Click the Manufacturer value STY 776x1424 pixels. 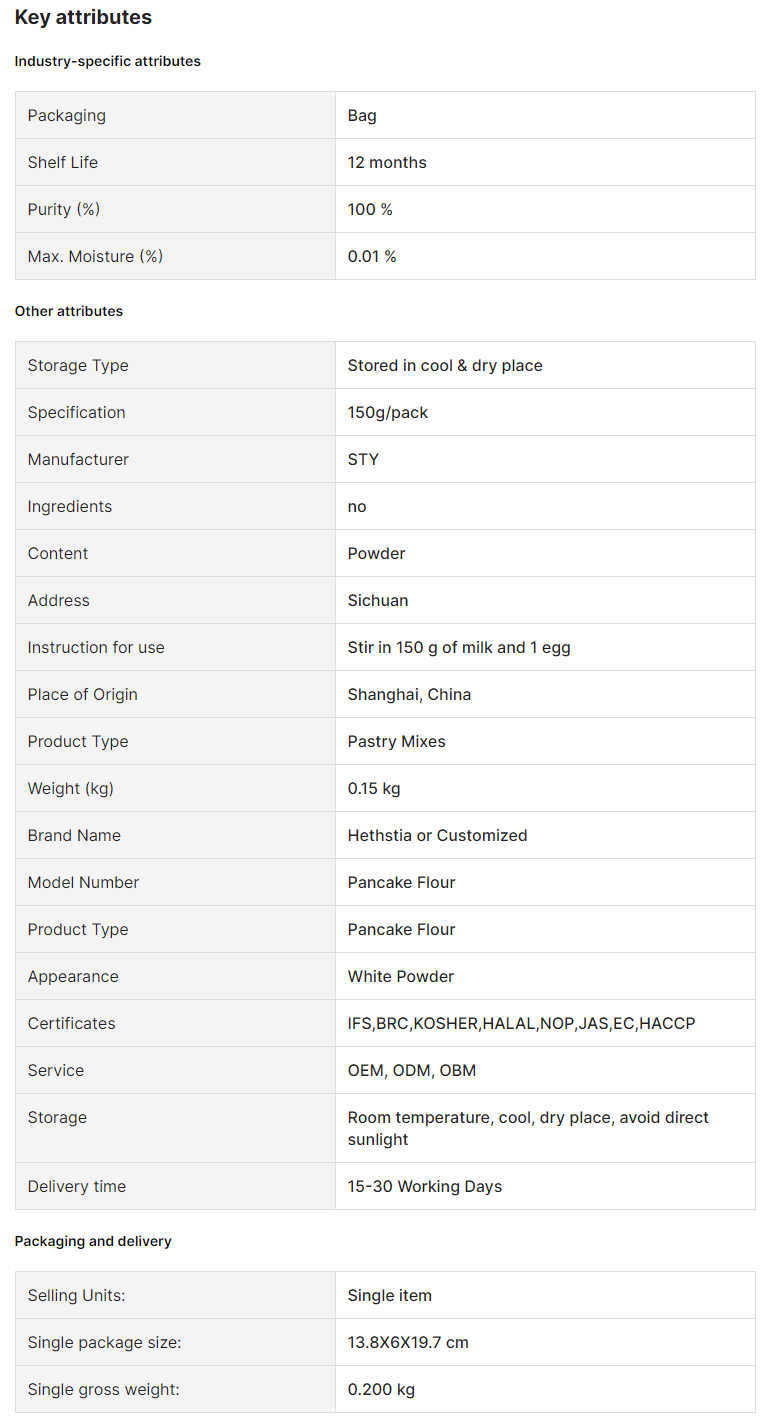click(363, 459)
